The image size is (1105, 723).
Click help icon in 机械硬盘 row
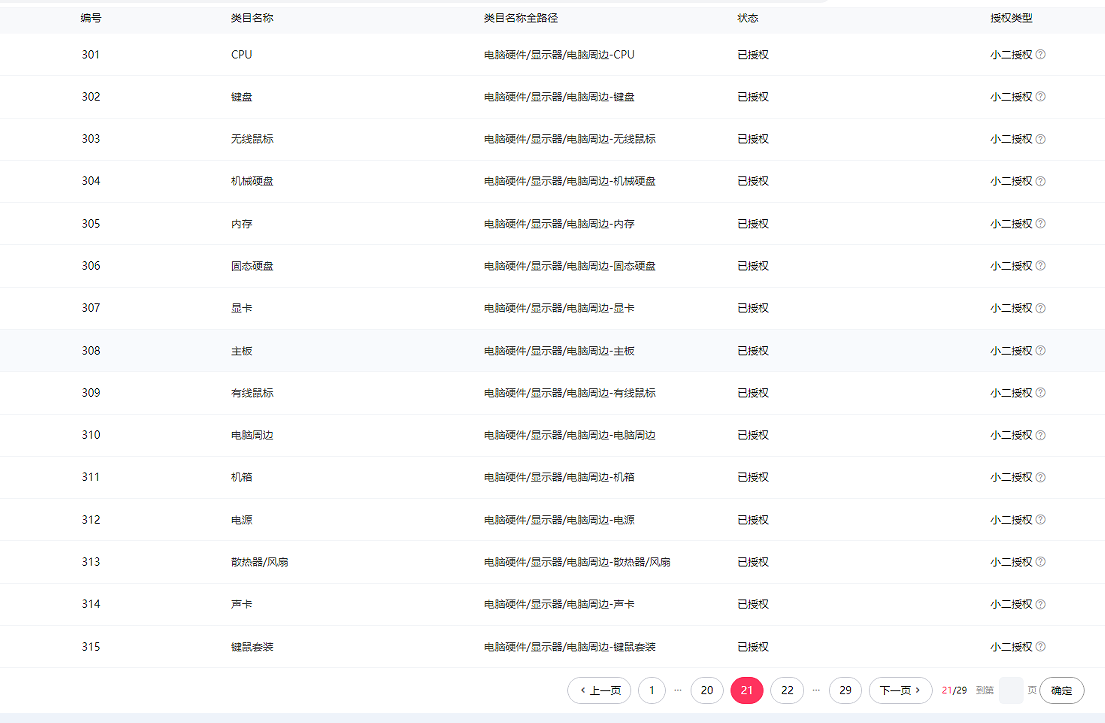1040,181
